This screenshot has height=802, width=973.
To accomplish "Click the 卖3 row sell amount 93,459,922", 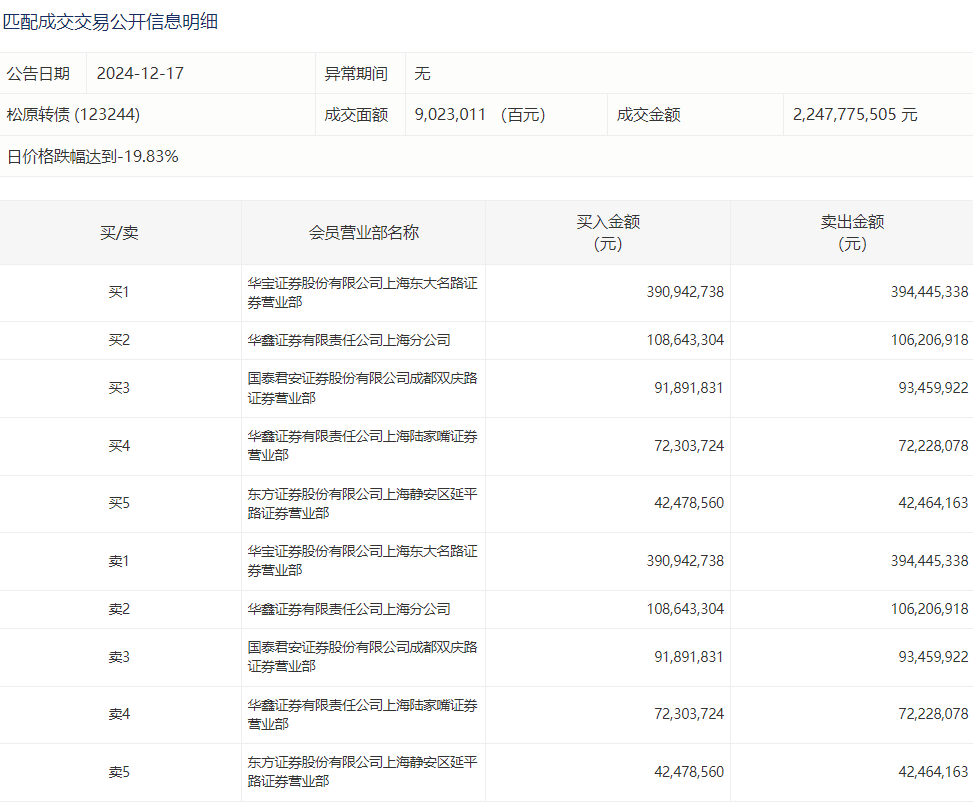I will click(x=929, y=657).
